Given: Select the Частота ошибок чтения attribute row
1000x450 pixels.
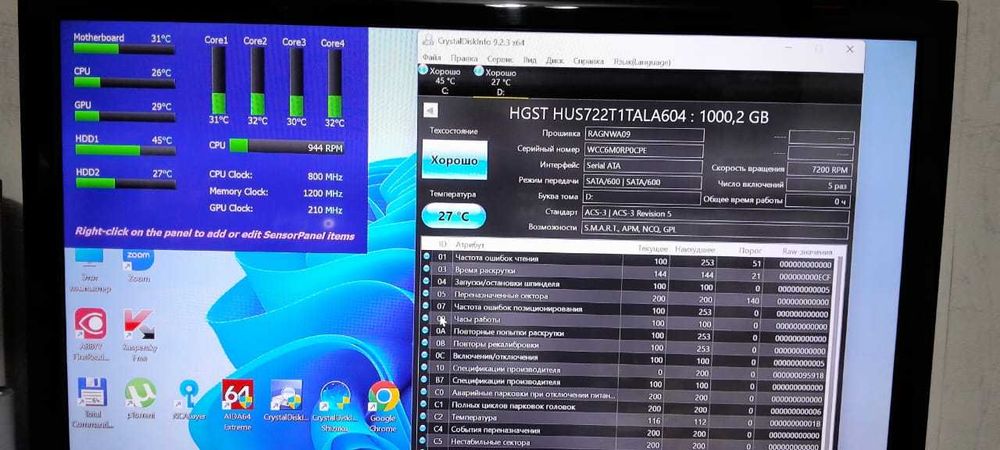Looking at the screenshot, I should point(631,258).
